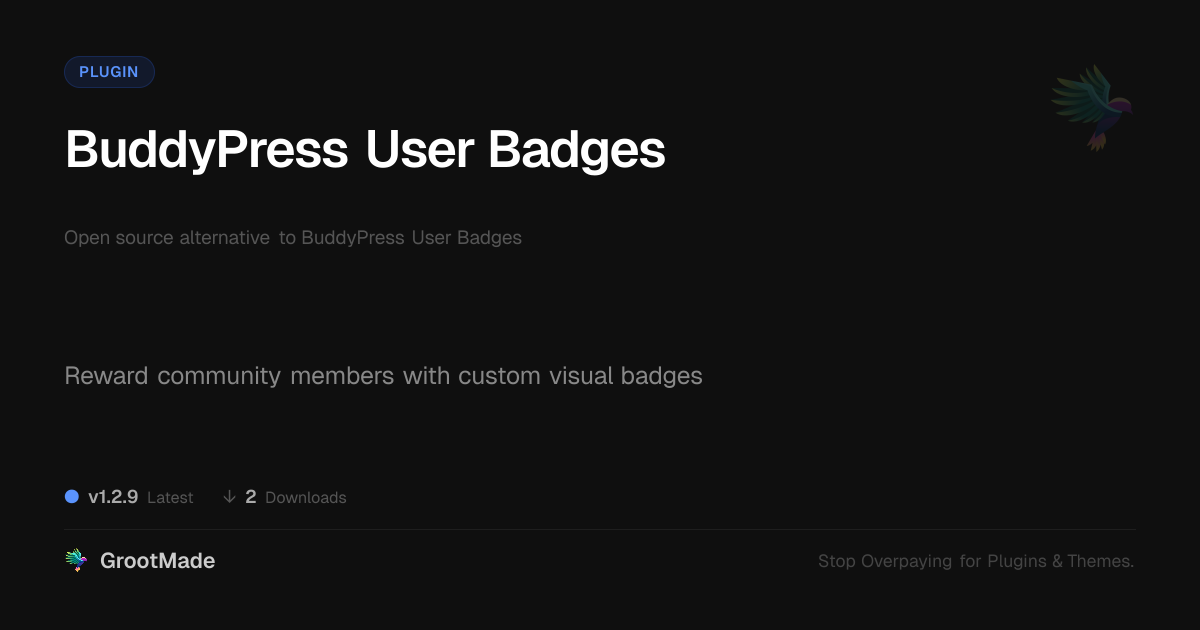Image resolution: width=1200 pixels, height=630 pixels.
Task: Click "BuddyPress" in the large heading
Action: pyautogui.click(x=207, y=150)
